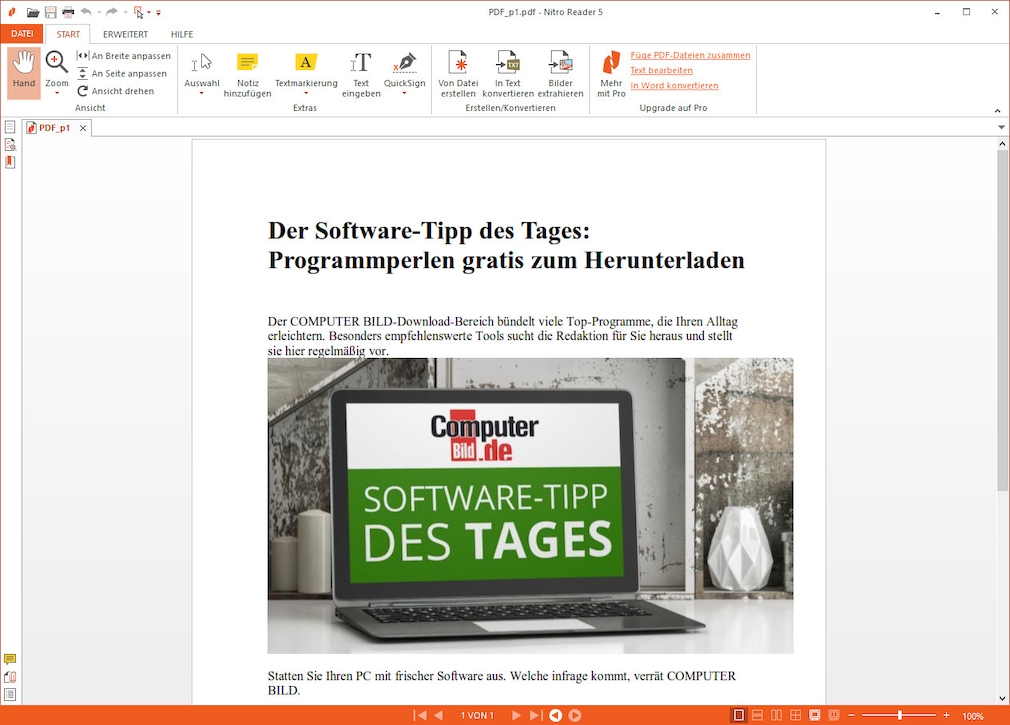The height and width of the screenshot is (725, 1010).
Task: Click Bilder extrahieren icon
Action: point(560,63)
